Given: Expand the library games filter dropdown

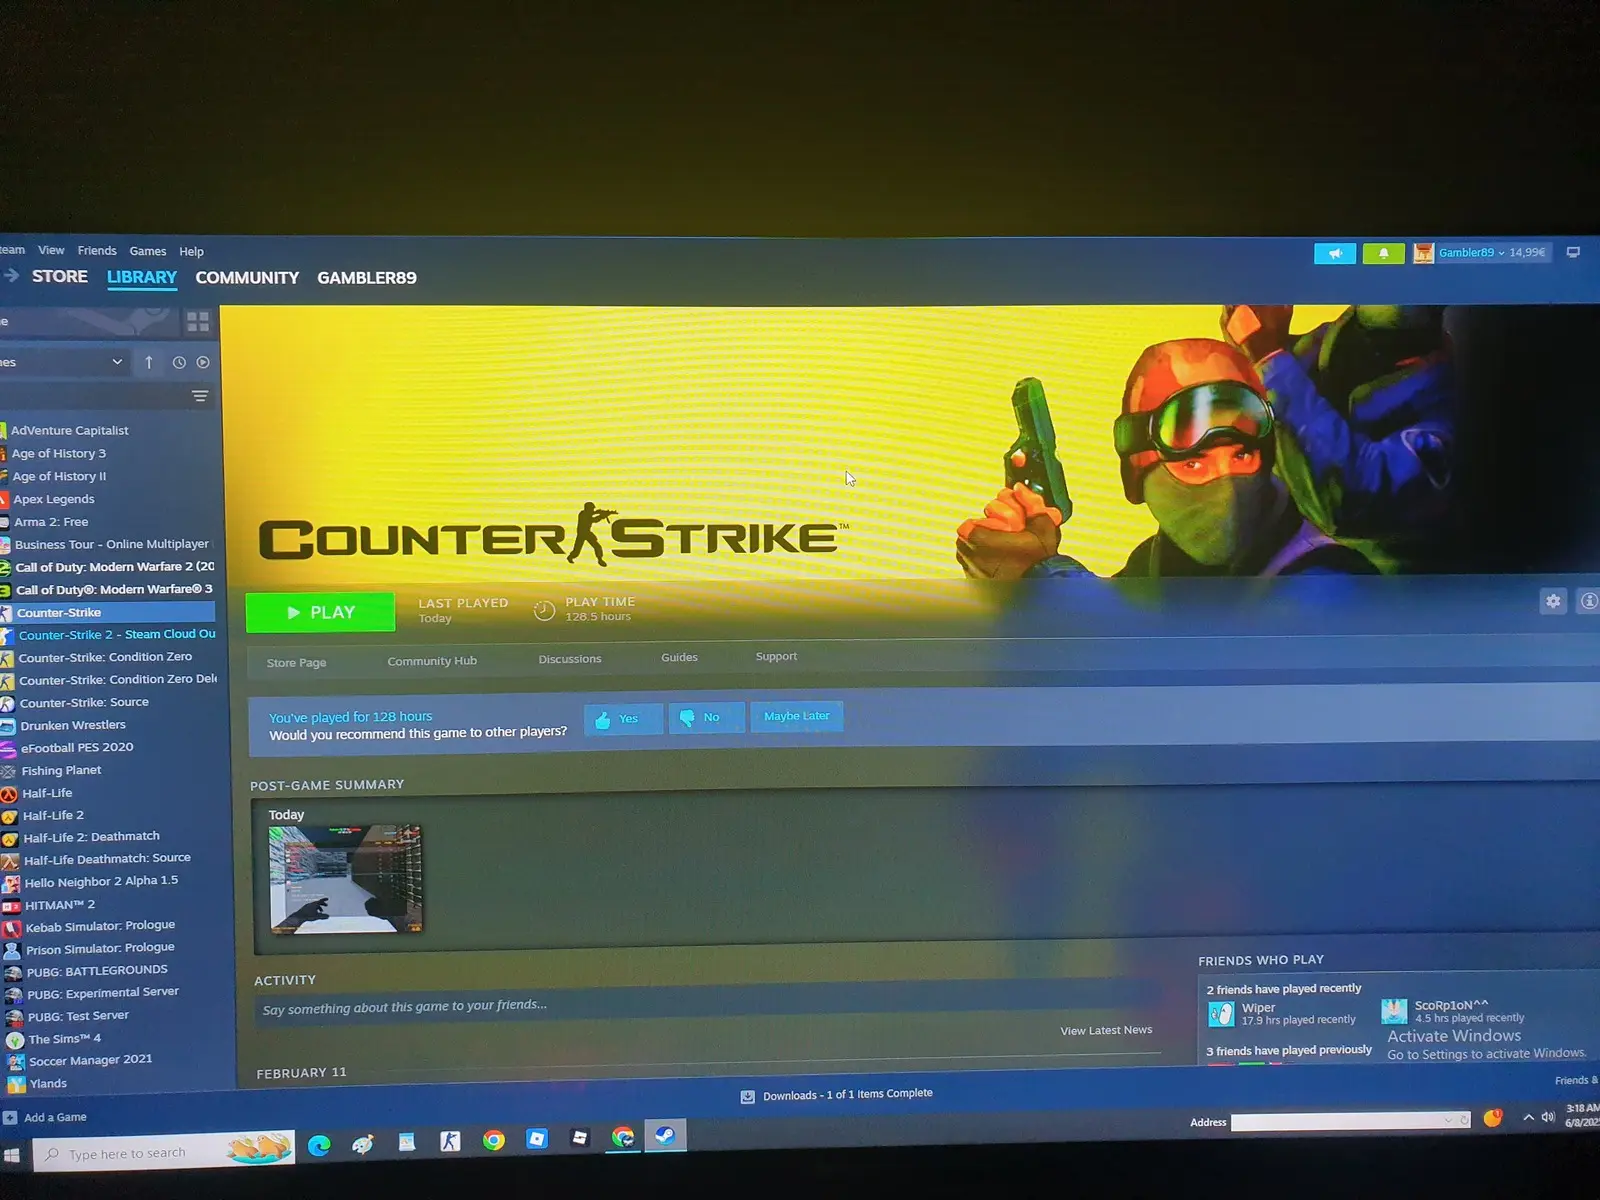Looking at the screenshot, I should pos(117,362).
